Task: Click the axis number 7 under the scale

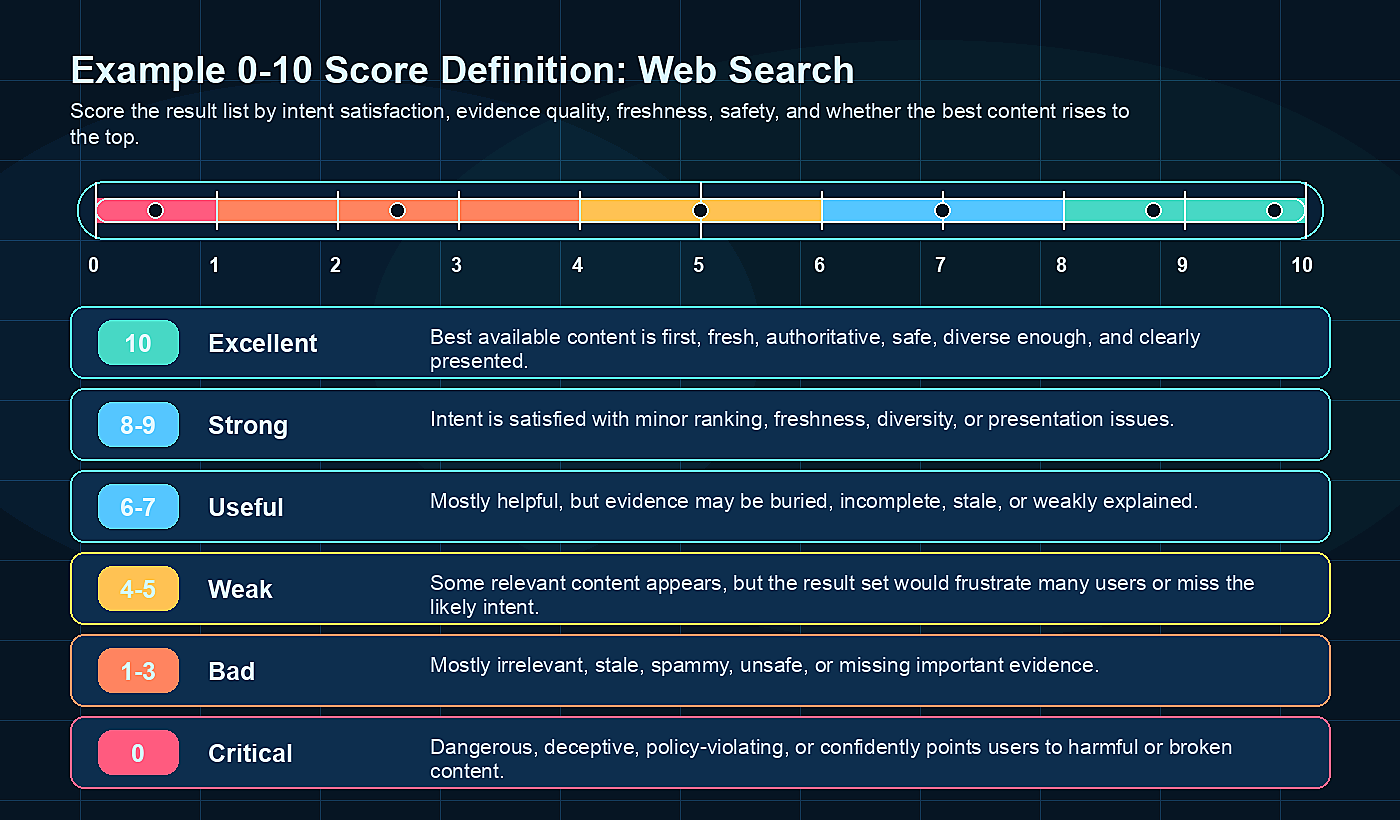Action: [x=941, y=266]
